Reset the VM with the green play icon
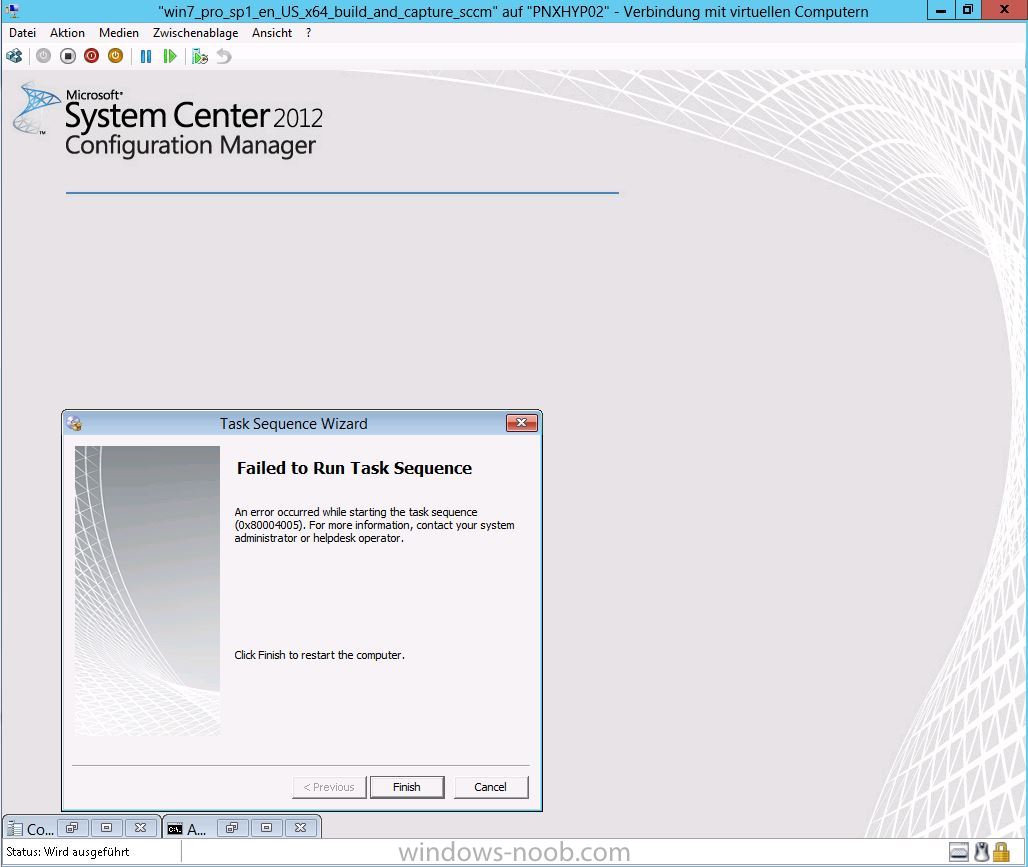 click(170, 56)
